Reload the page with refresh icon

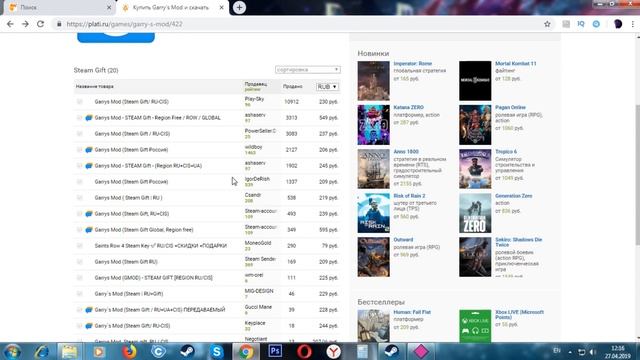[x=40, y=24]
